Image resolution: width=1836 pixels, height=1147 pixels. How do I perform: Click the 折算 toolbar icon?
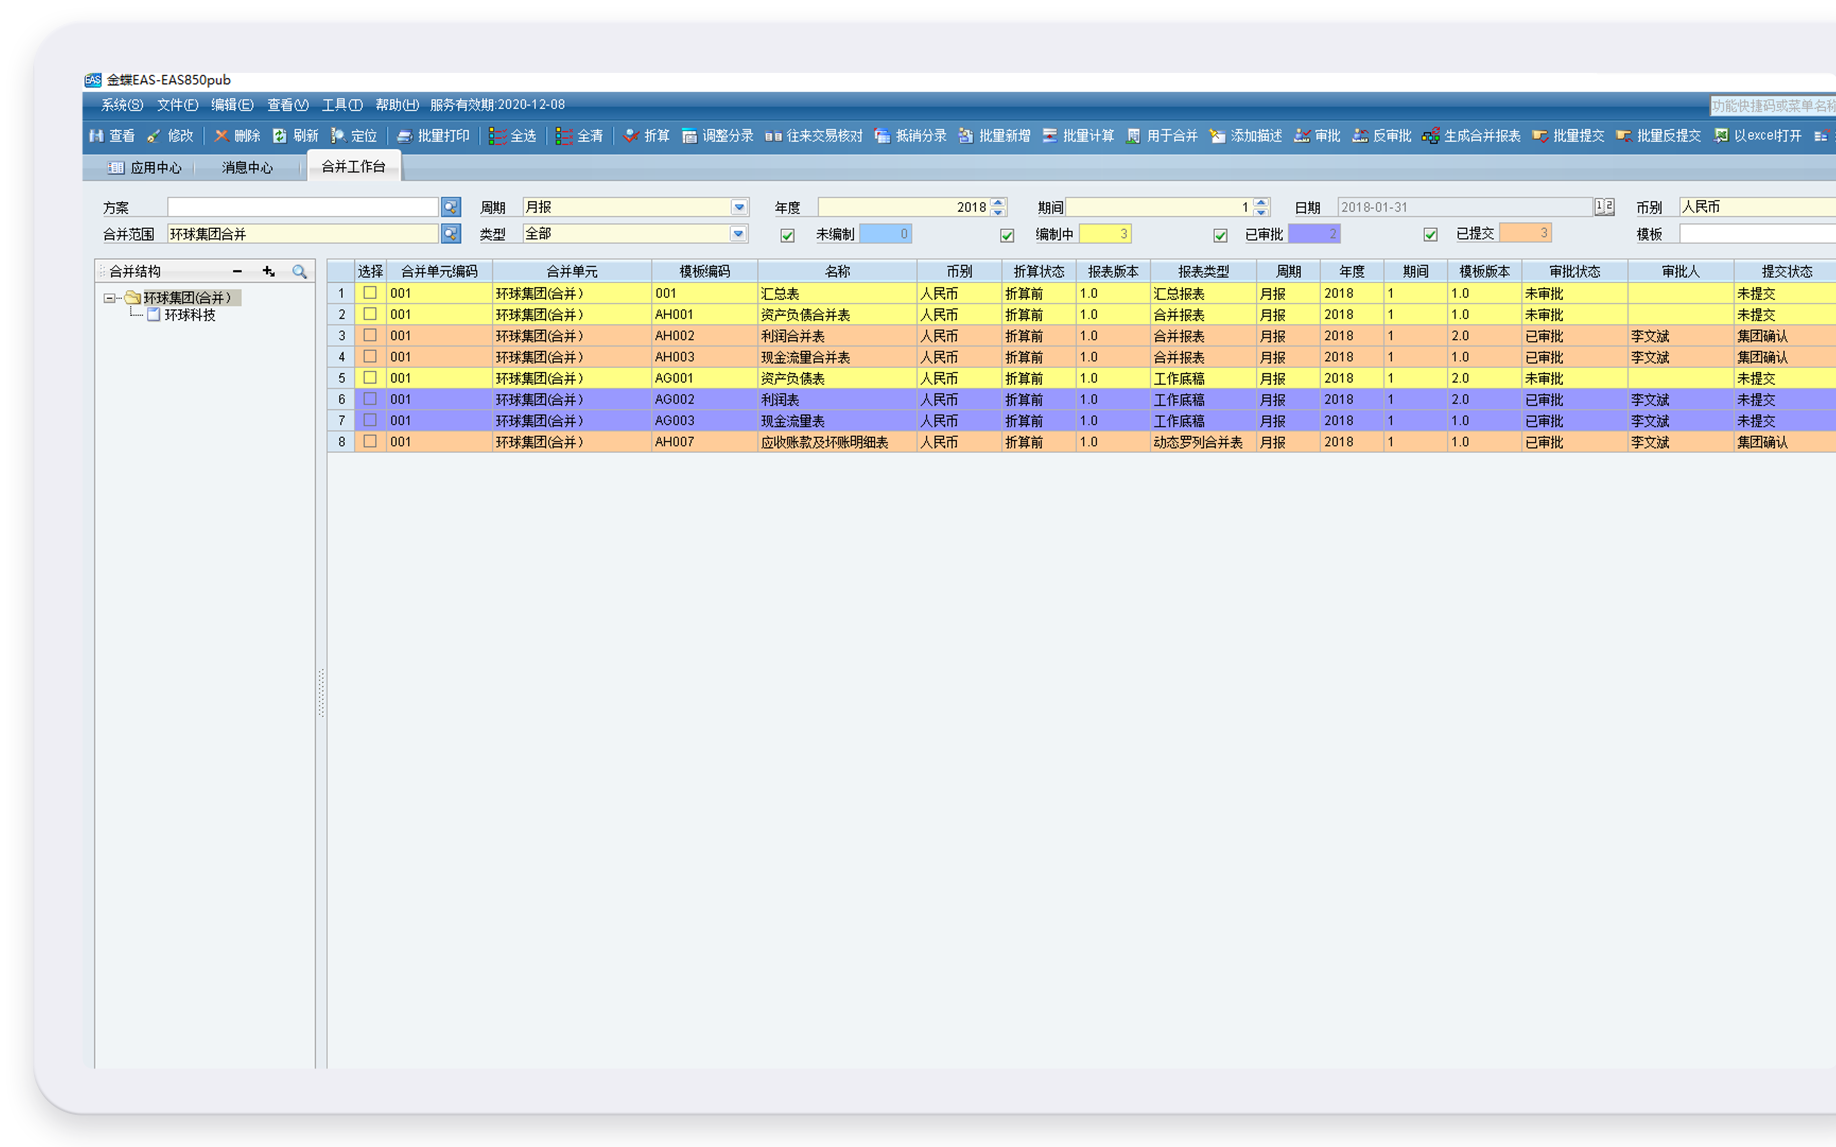[x=631, y=136]
